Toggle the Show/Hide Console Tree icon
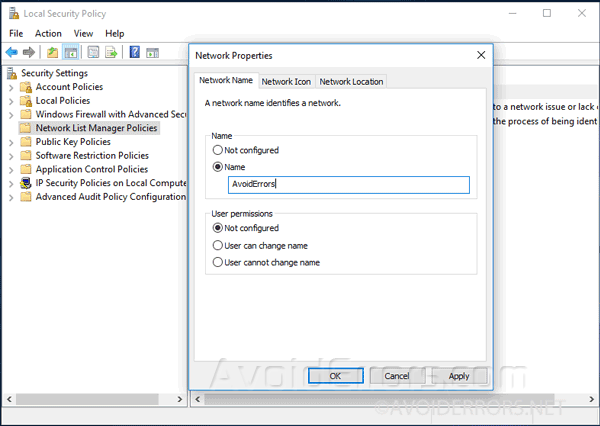 pyautogui.click(x=71, y=52)
